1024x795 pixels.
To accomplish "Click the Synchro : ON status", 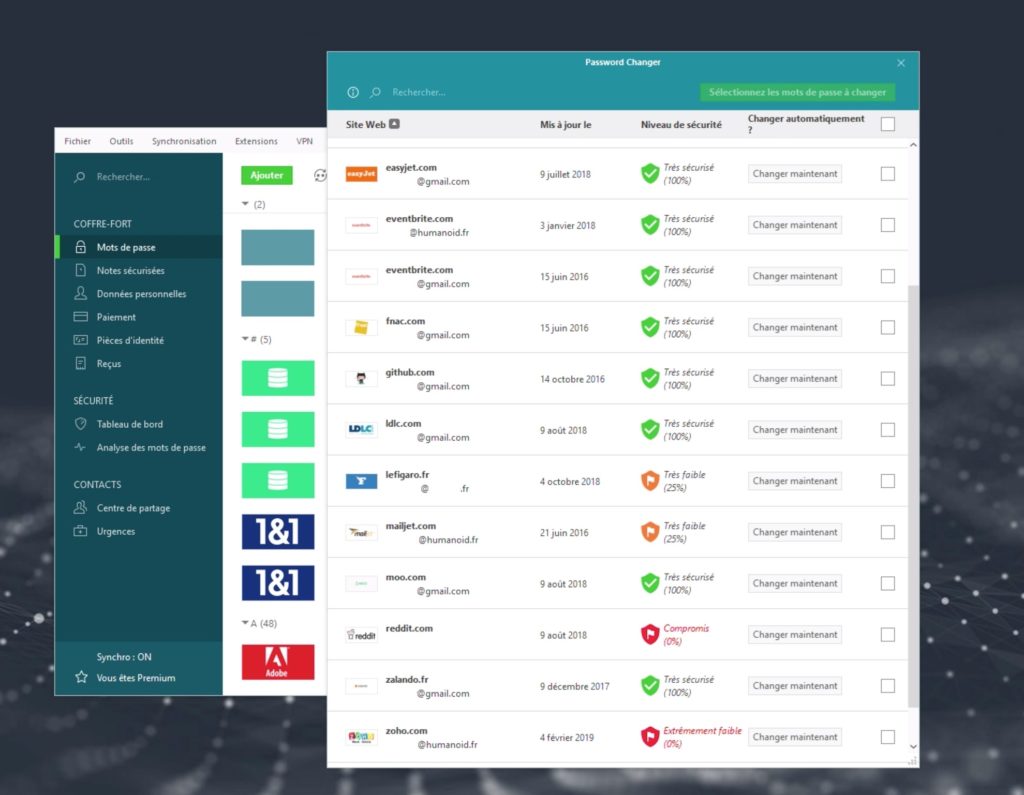I will (x=124, y=657).
